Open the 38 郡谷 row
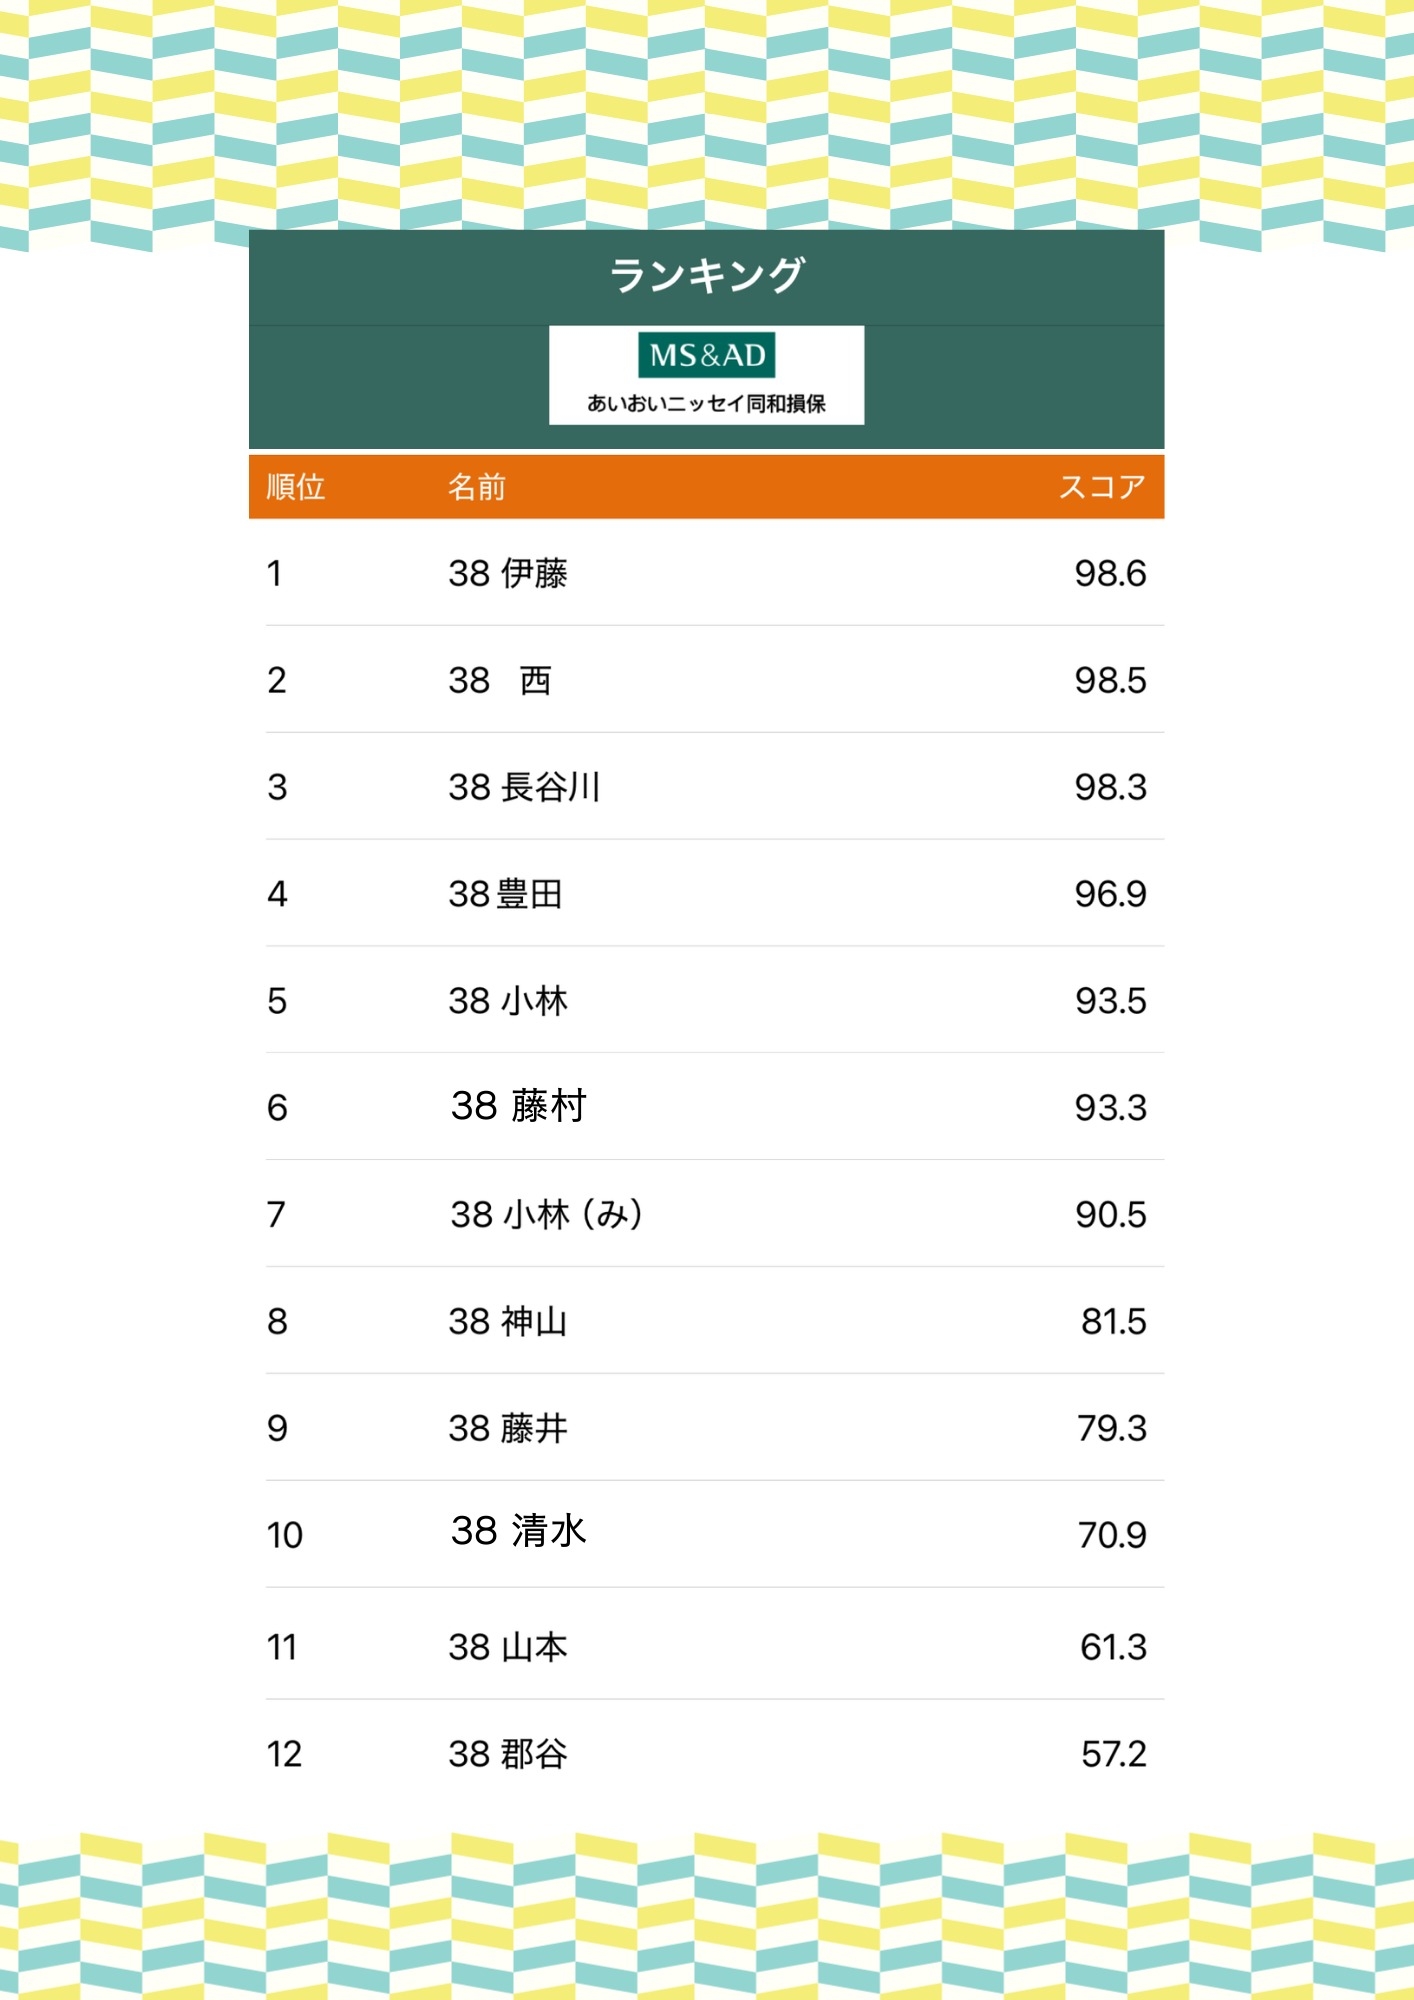Image resolution: width=1414 pixels, height=2000 pixels. click(x=706, y=1753)
